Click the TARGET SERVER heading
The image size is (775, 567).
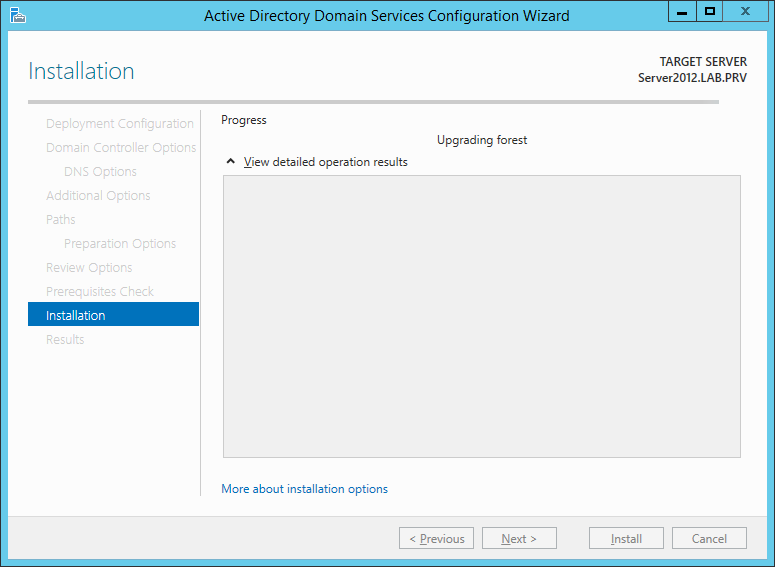[703, 62]
